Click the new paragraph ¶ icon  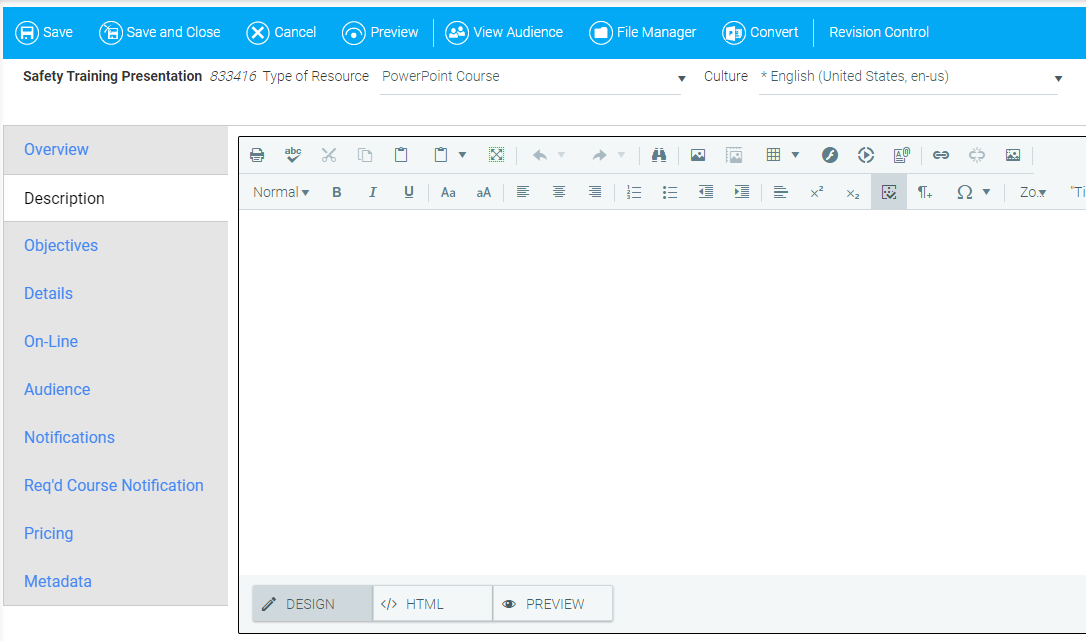[x=925, y=192]
